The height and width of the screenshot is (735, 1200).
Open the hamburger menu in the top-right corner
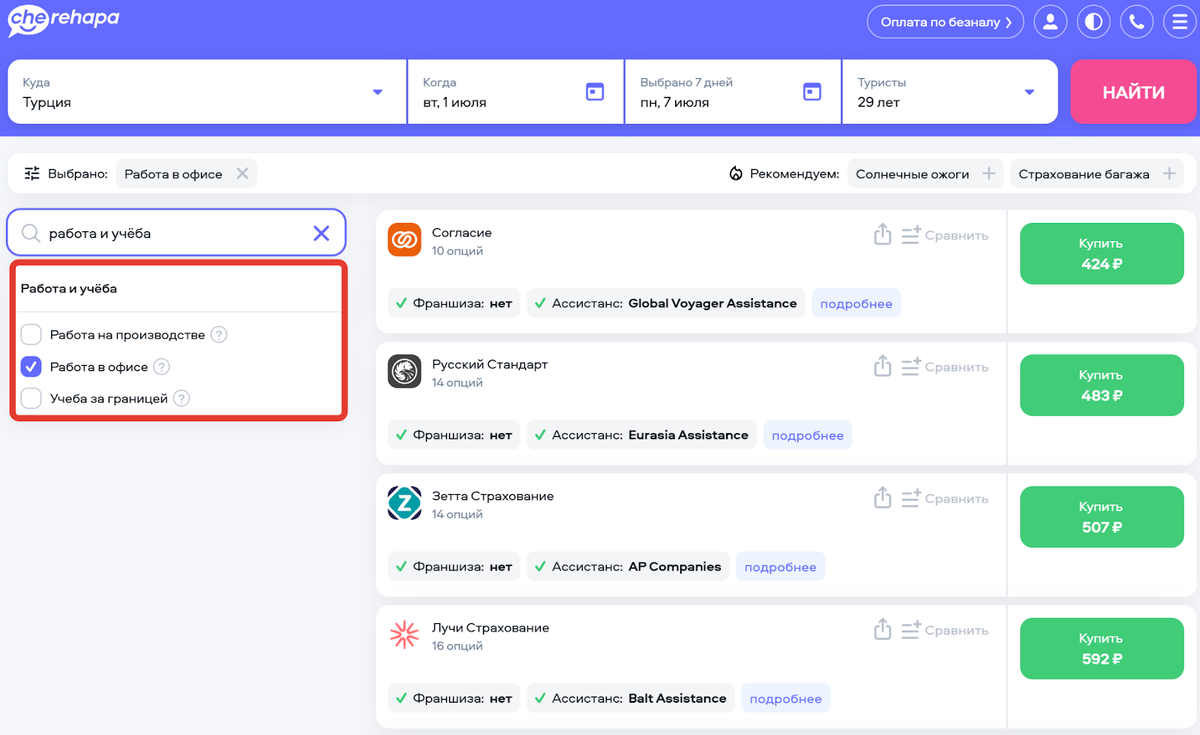(x=1181, y=21)
